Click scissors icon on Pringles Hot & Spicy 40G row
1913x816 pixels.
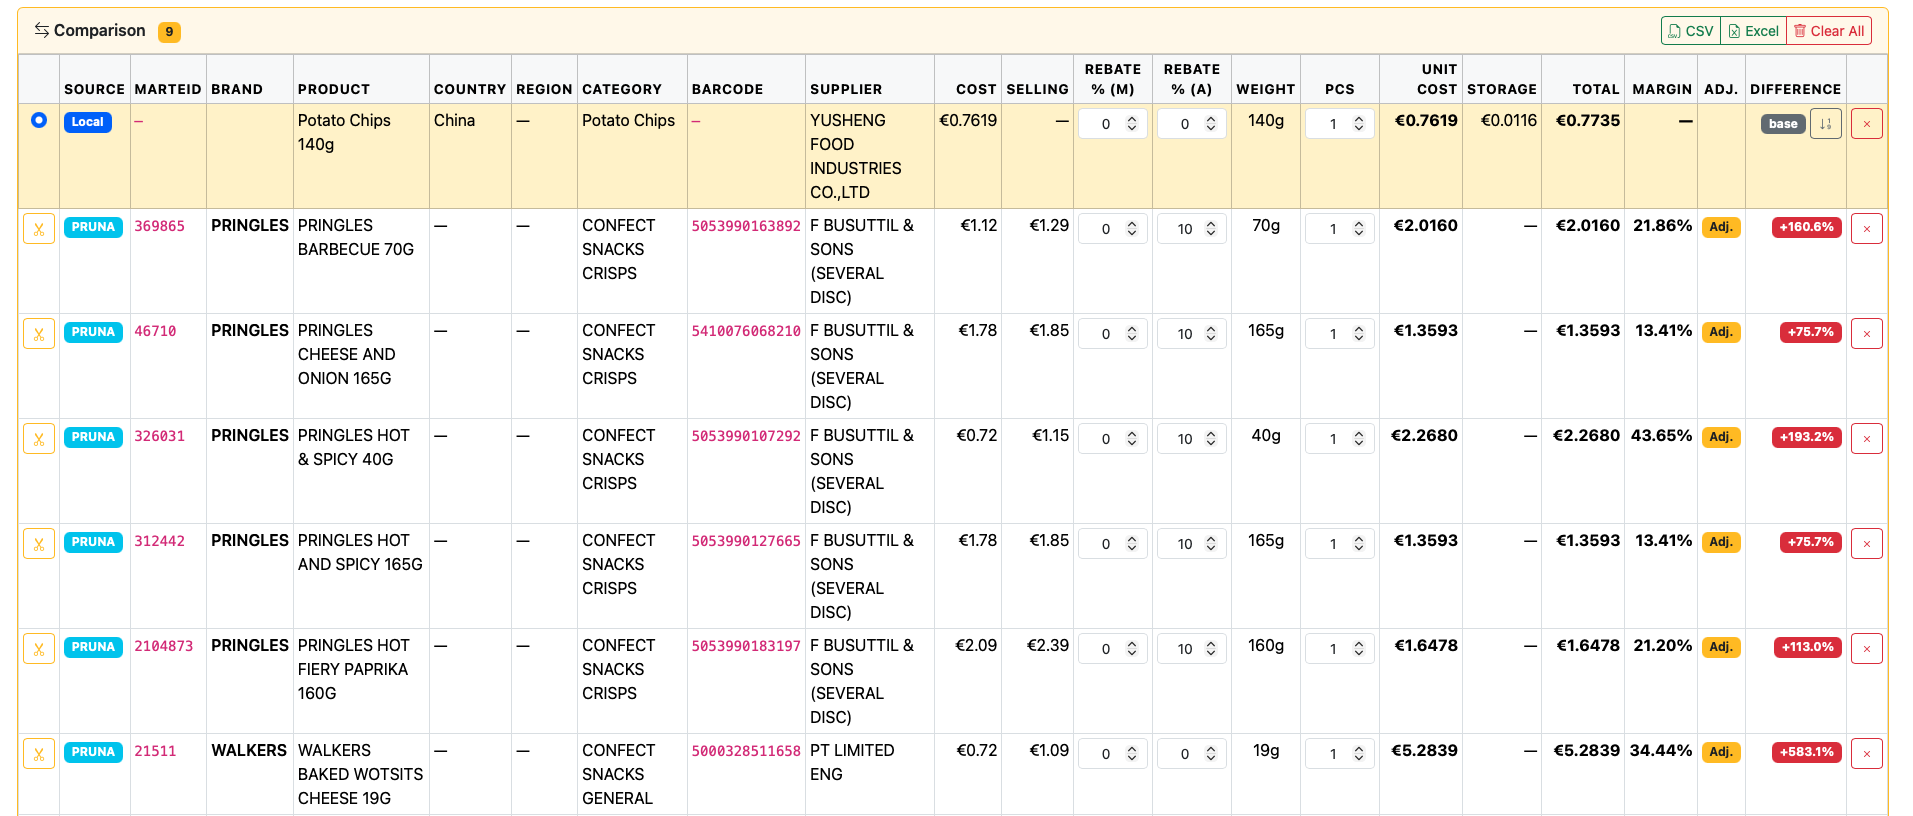(39, 439)
